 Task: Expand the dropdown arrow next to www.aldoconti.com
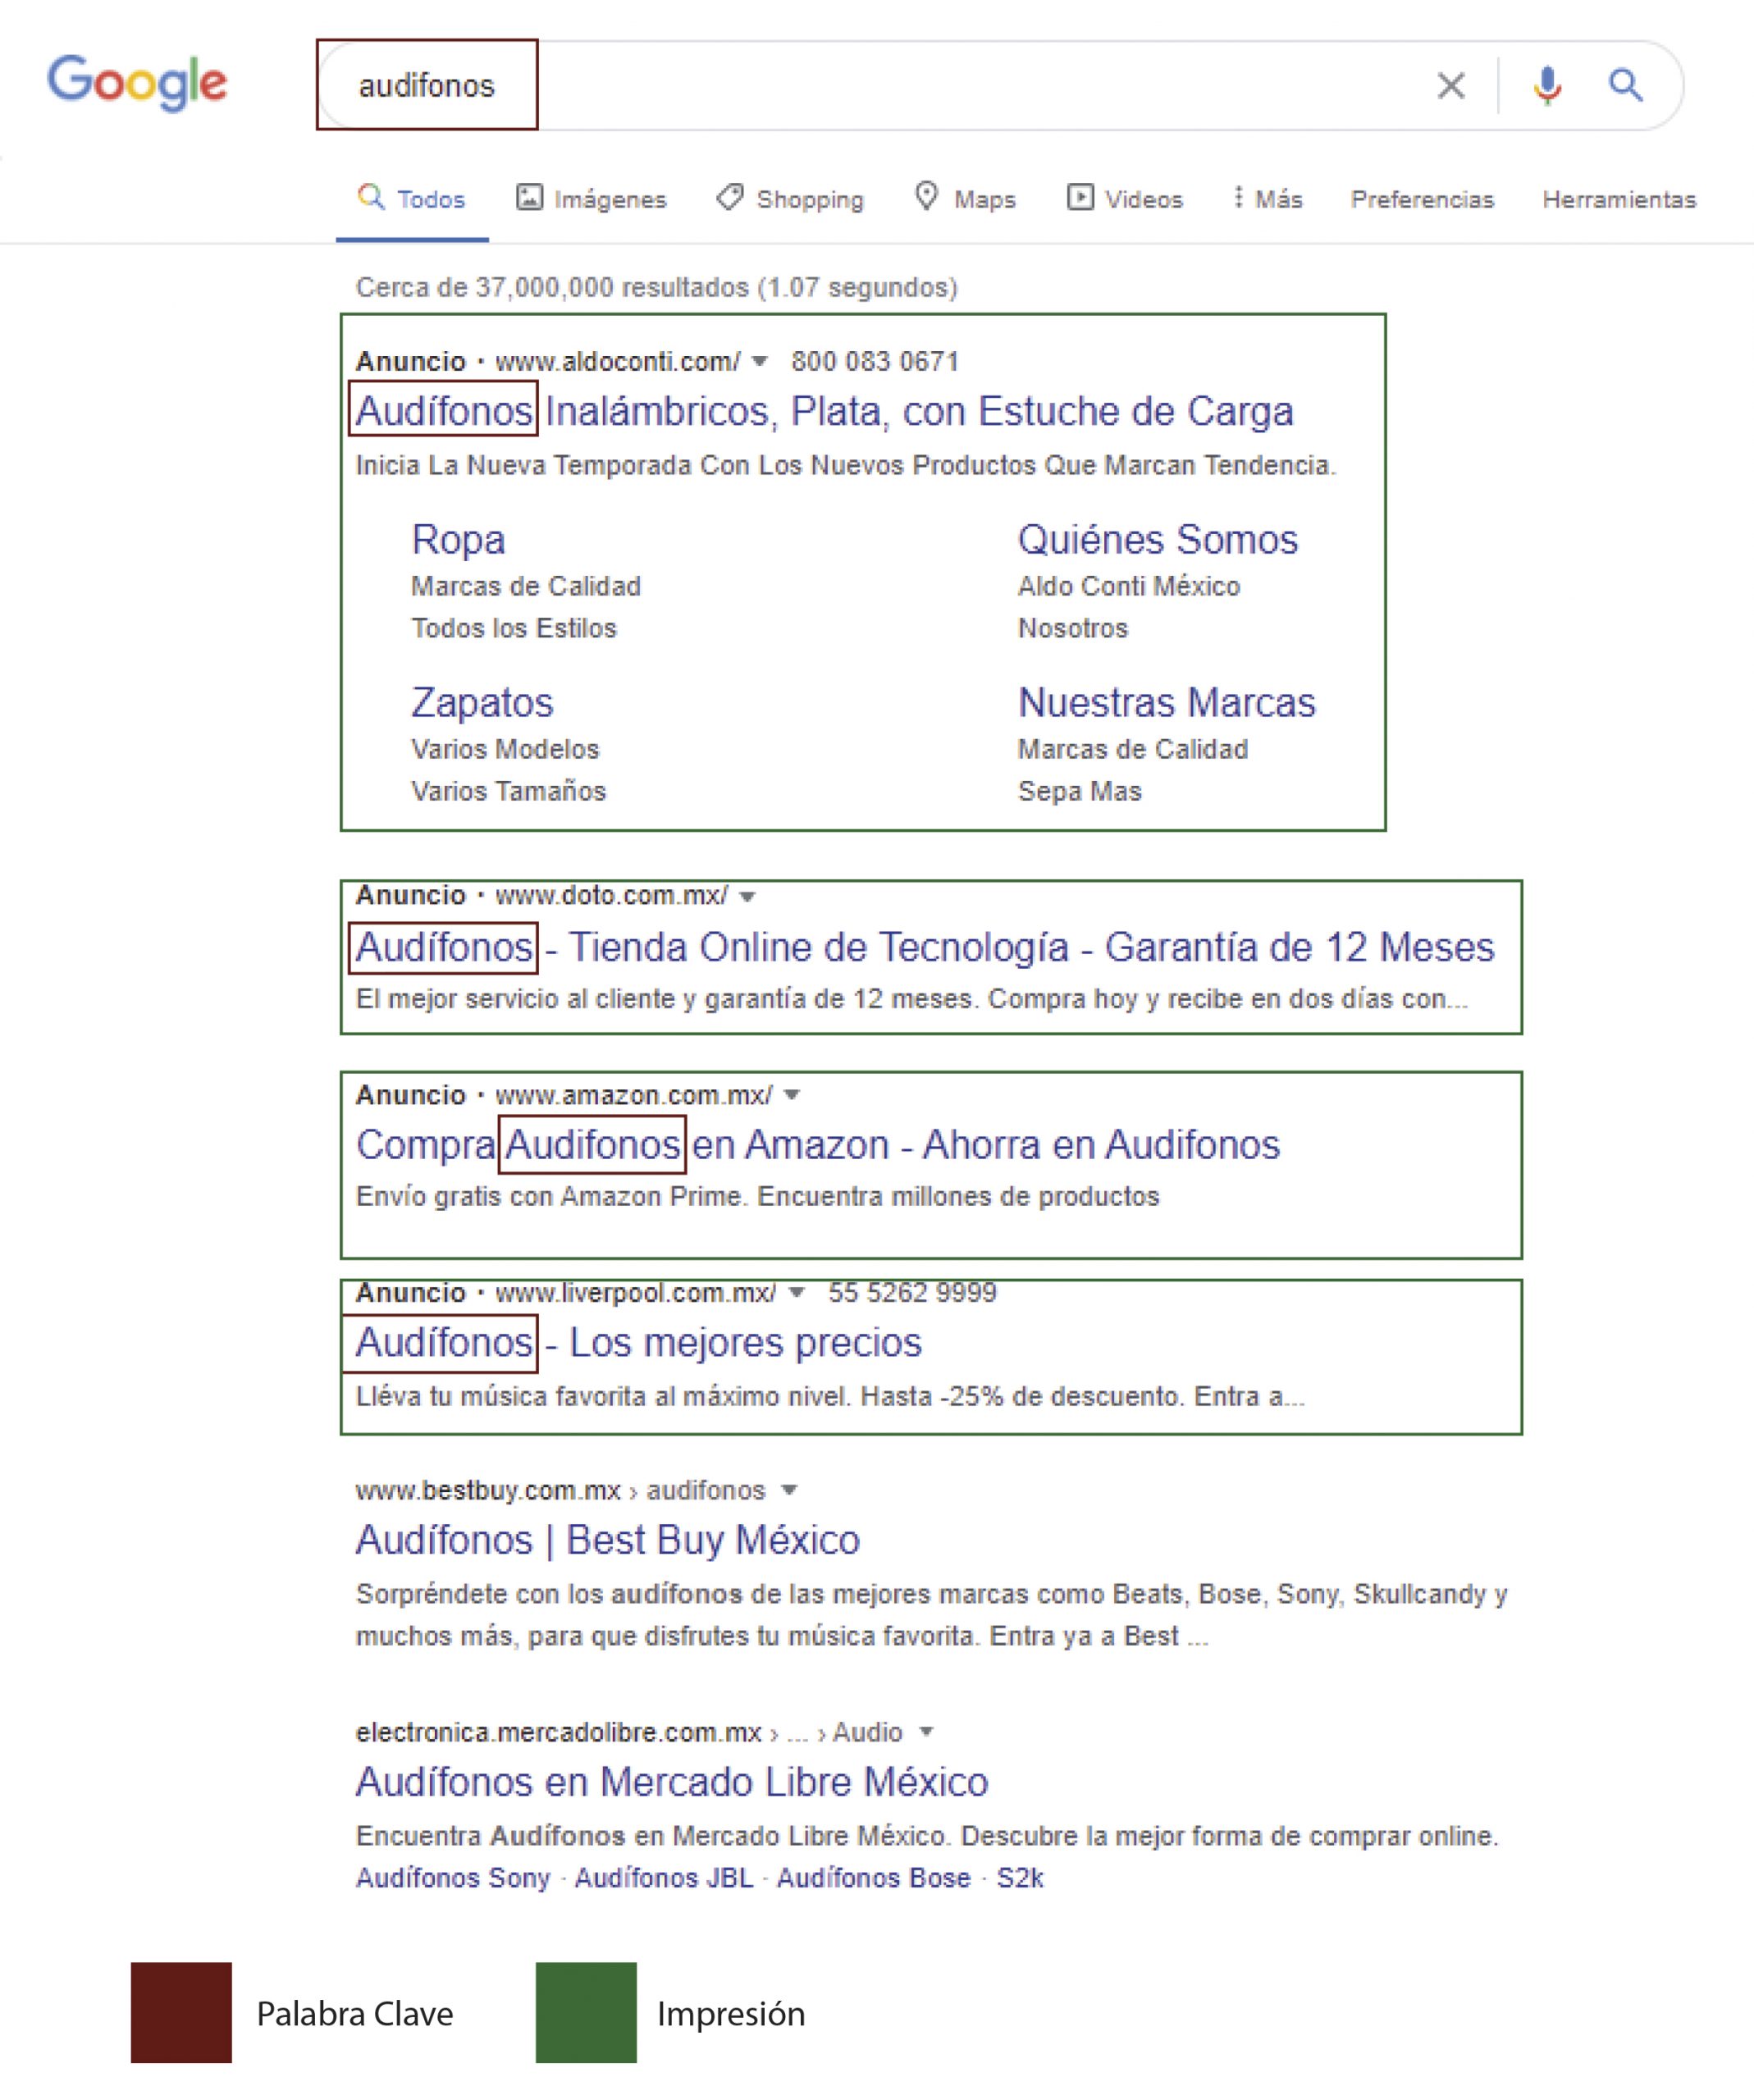[x=762, y=362]
